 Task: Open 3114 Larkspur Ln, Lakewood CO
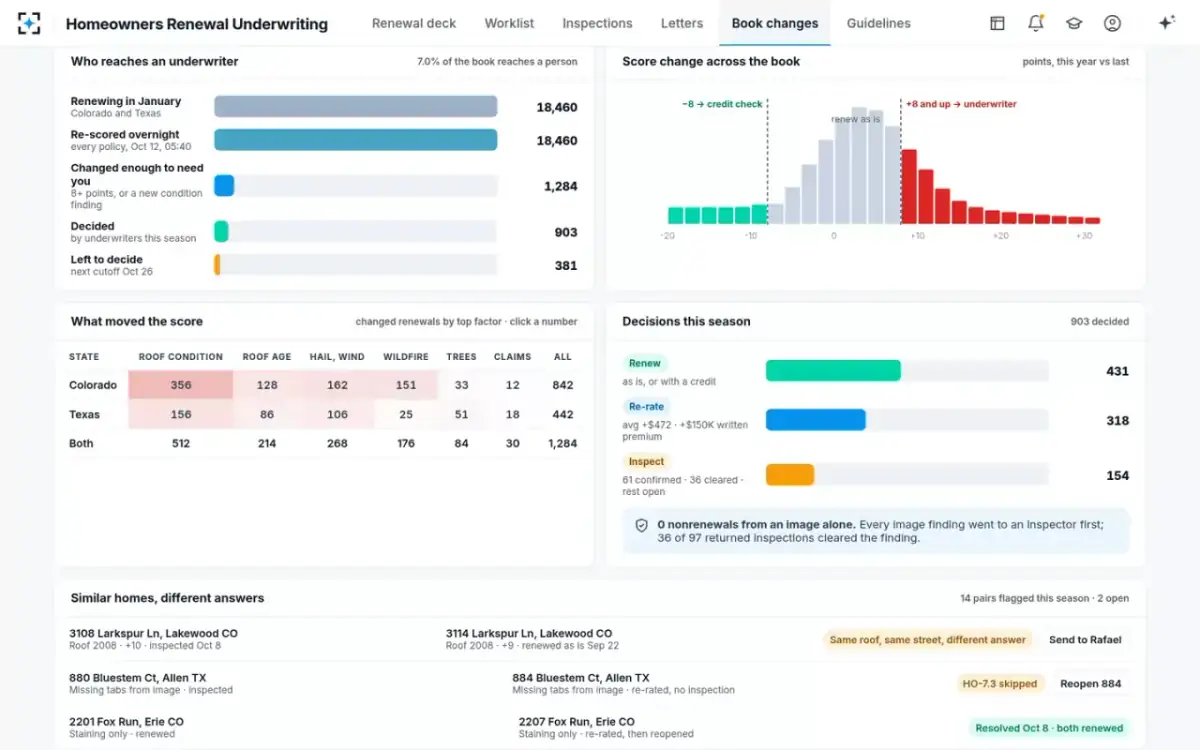pyautogui.click(x=529, y=633)
